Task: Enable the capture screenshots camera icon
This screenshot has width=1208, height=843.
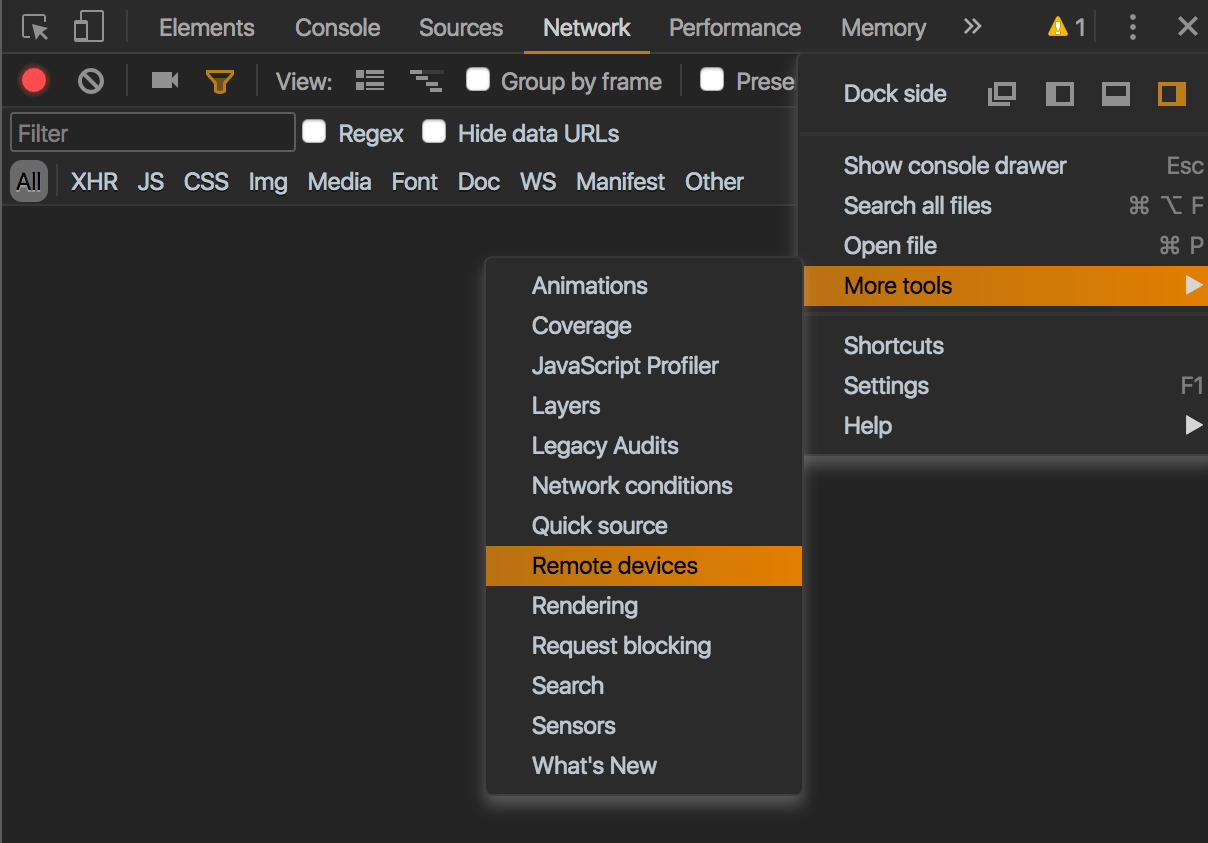Action: pyautogui.click(x=163, y=82)
